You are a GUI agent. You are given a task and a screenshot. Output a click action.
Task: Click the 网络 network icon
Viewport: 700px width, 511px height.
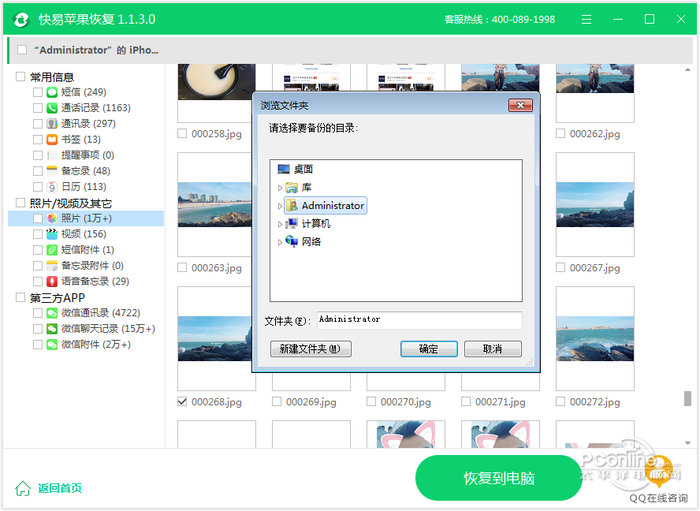tap(292, 241)
